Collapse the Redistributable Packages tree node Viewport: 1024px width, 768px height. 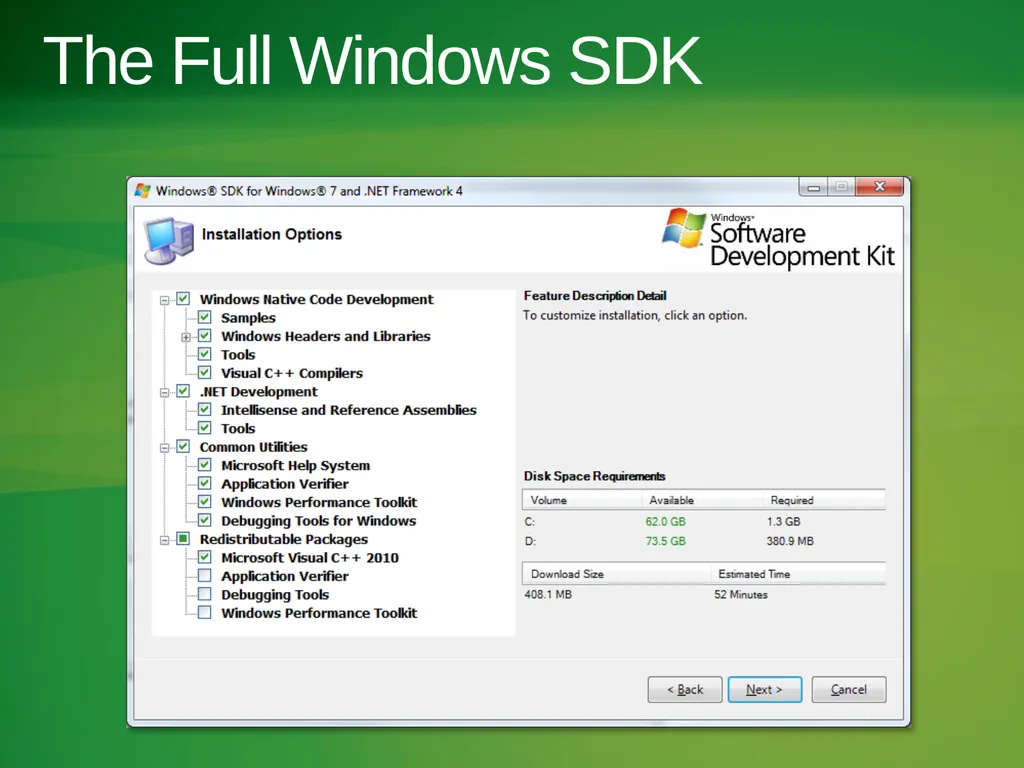[165, 540]
